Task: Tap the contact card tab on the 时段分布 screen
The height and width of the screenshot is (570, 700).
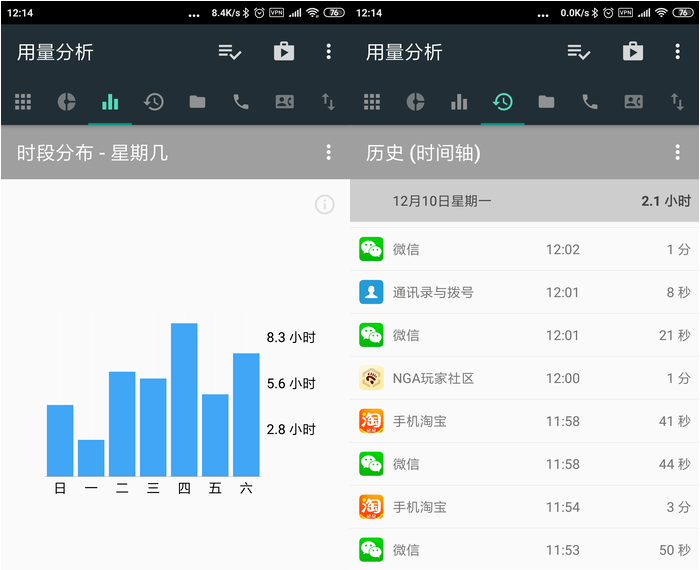Action: pyautogui.click(x=284, y=101)
